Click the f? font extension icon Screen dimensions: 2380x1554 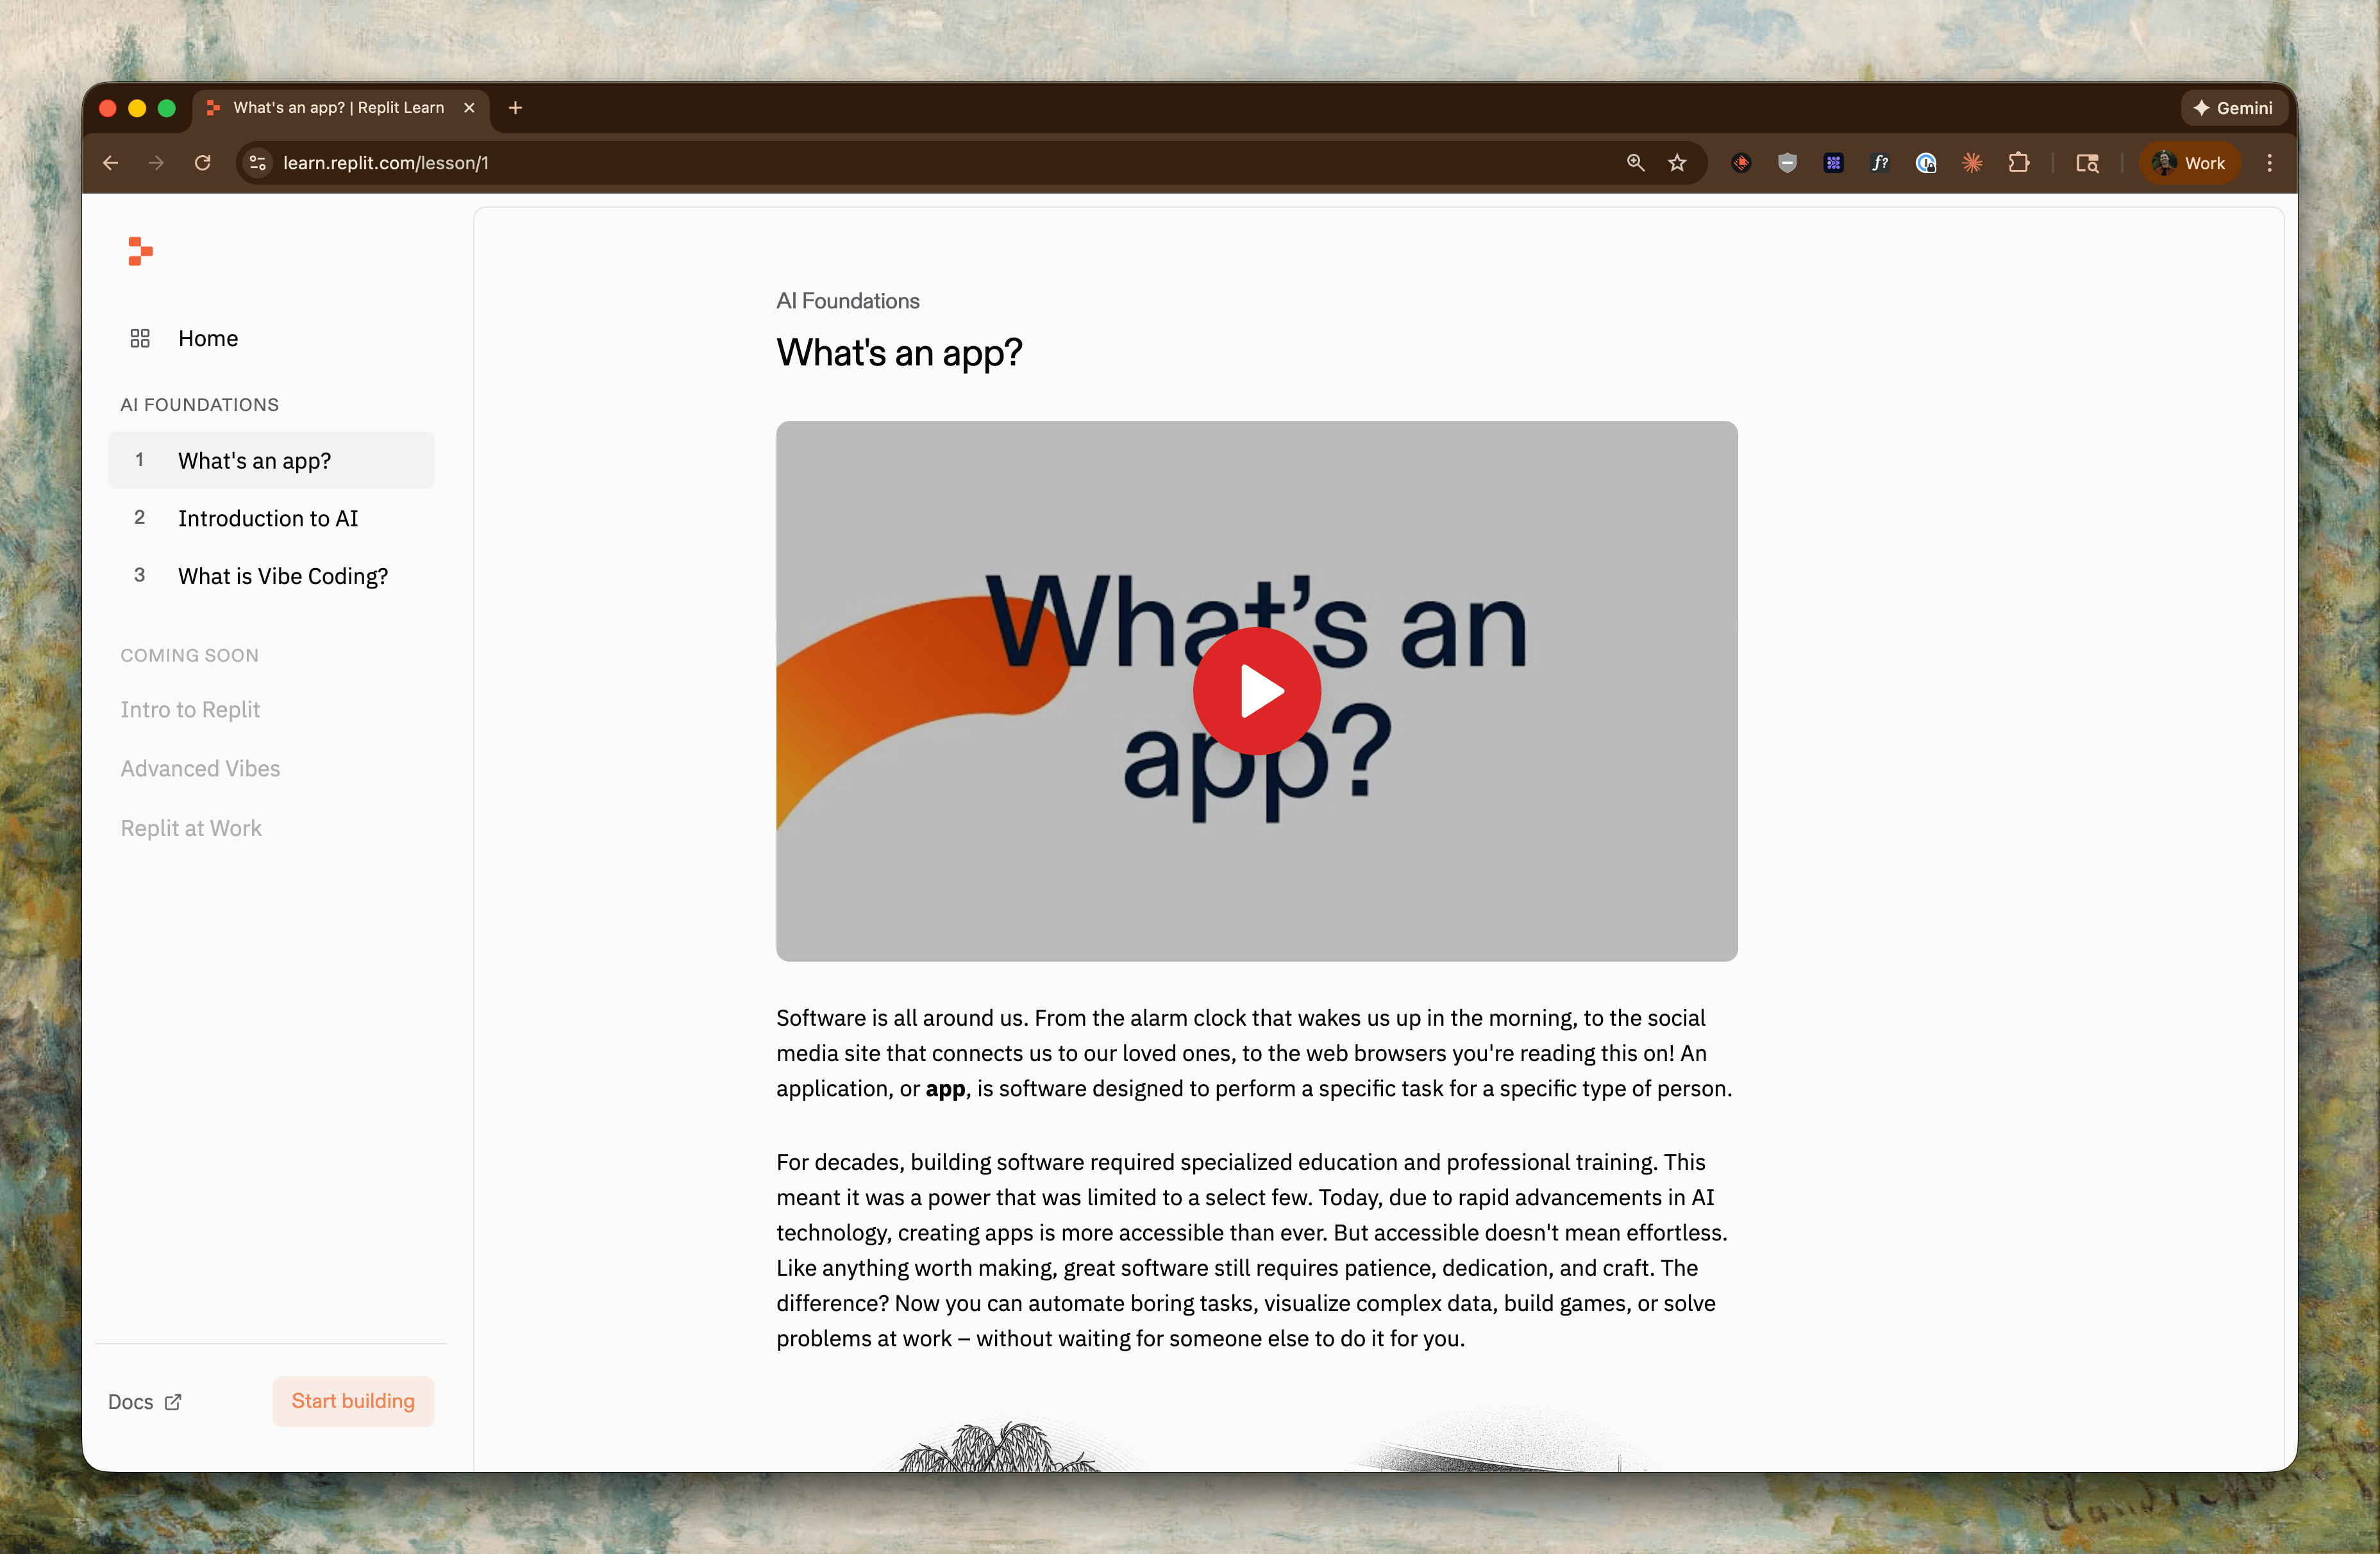1880,163
